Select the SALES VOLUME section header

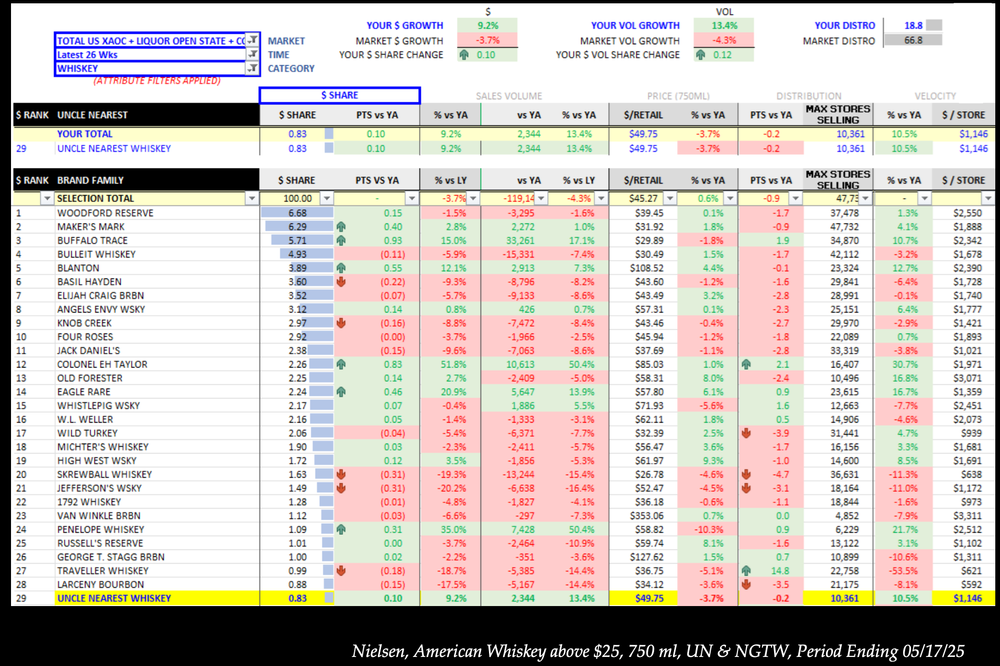coord(509,96)
